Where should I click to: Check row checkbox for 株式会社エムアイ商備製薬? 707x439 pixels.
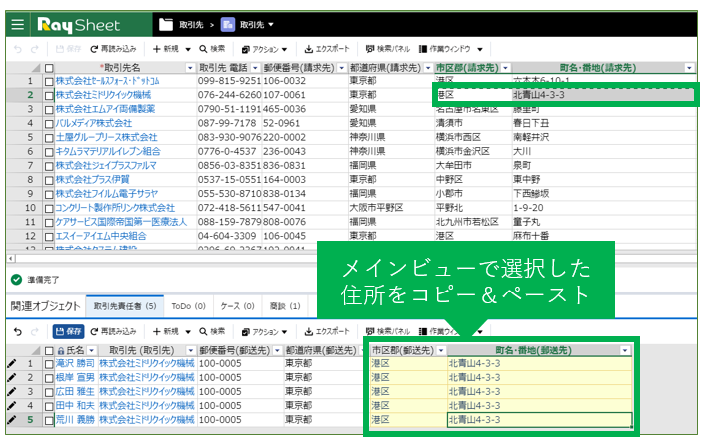[49, 110]
